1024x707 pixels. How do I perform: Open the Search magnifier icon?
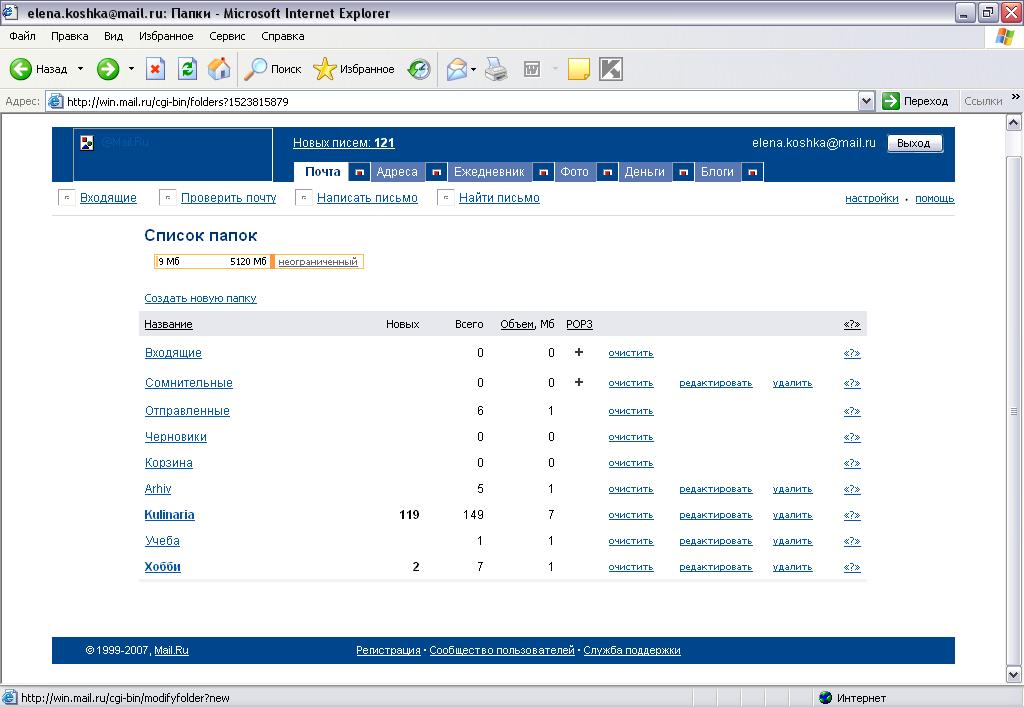[x=255, y=69]
